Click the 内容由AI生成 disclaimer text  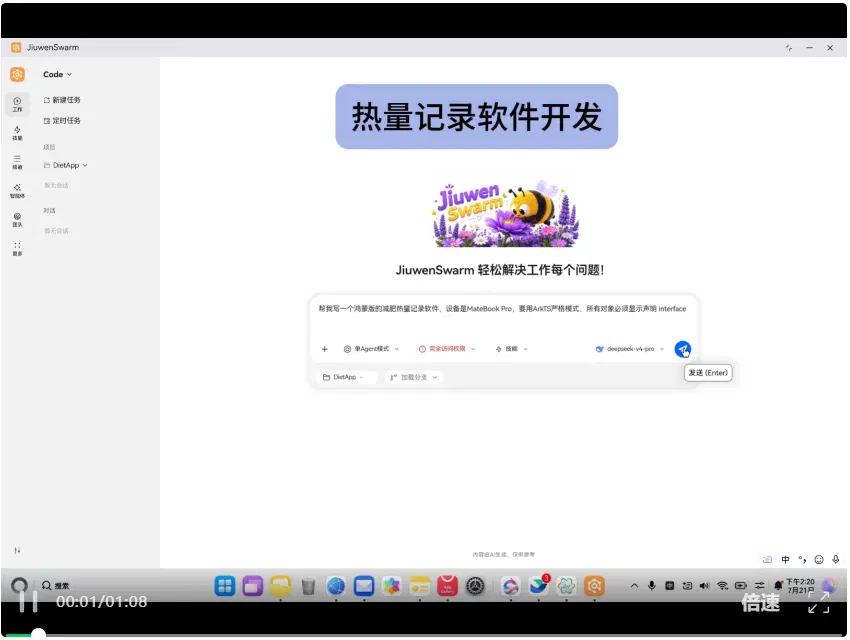(504, 554)
